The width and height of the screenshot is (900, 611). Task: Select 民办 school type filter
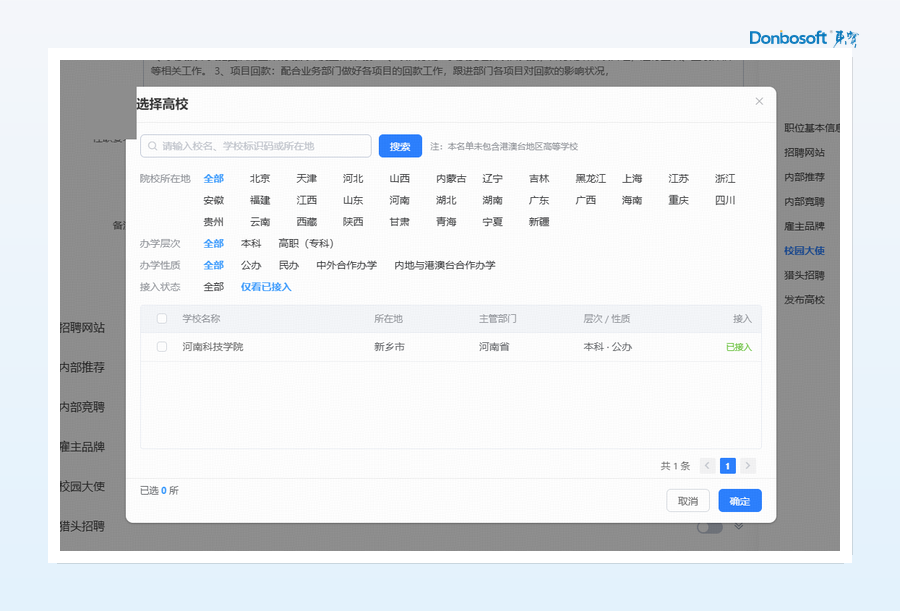289,265
